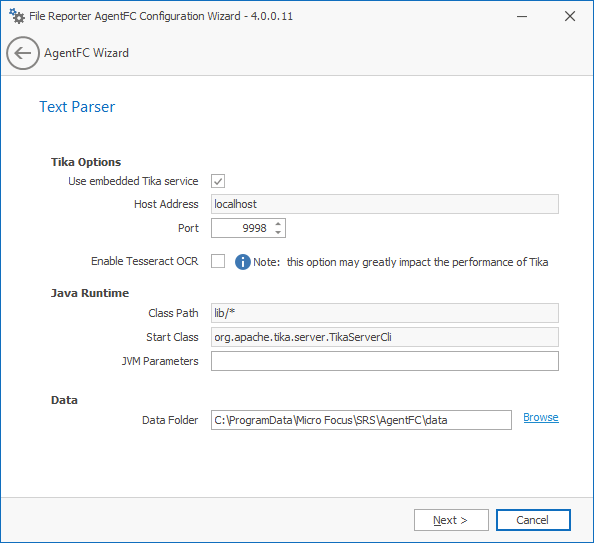The height and width of the screenshot is (543, 594).
Task: Click the blue info icon beside OCR note
Action: 242,262
